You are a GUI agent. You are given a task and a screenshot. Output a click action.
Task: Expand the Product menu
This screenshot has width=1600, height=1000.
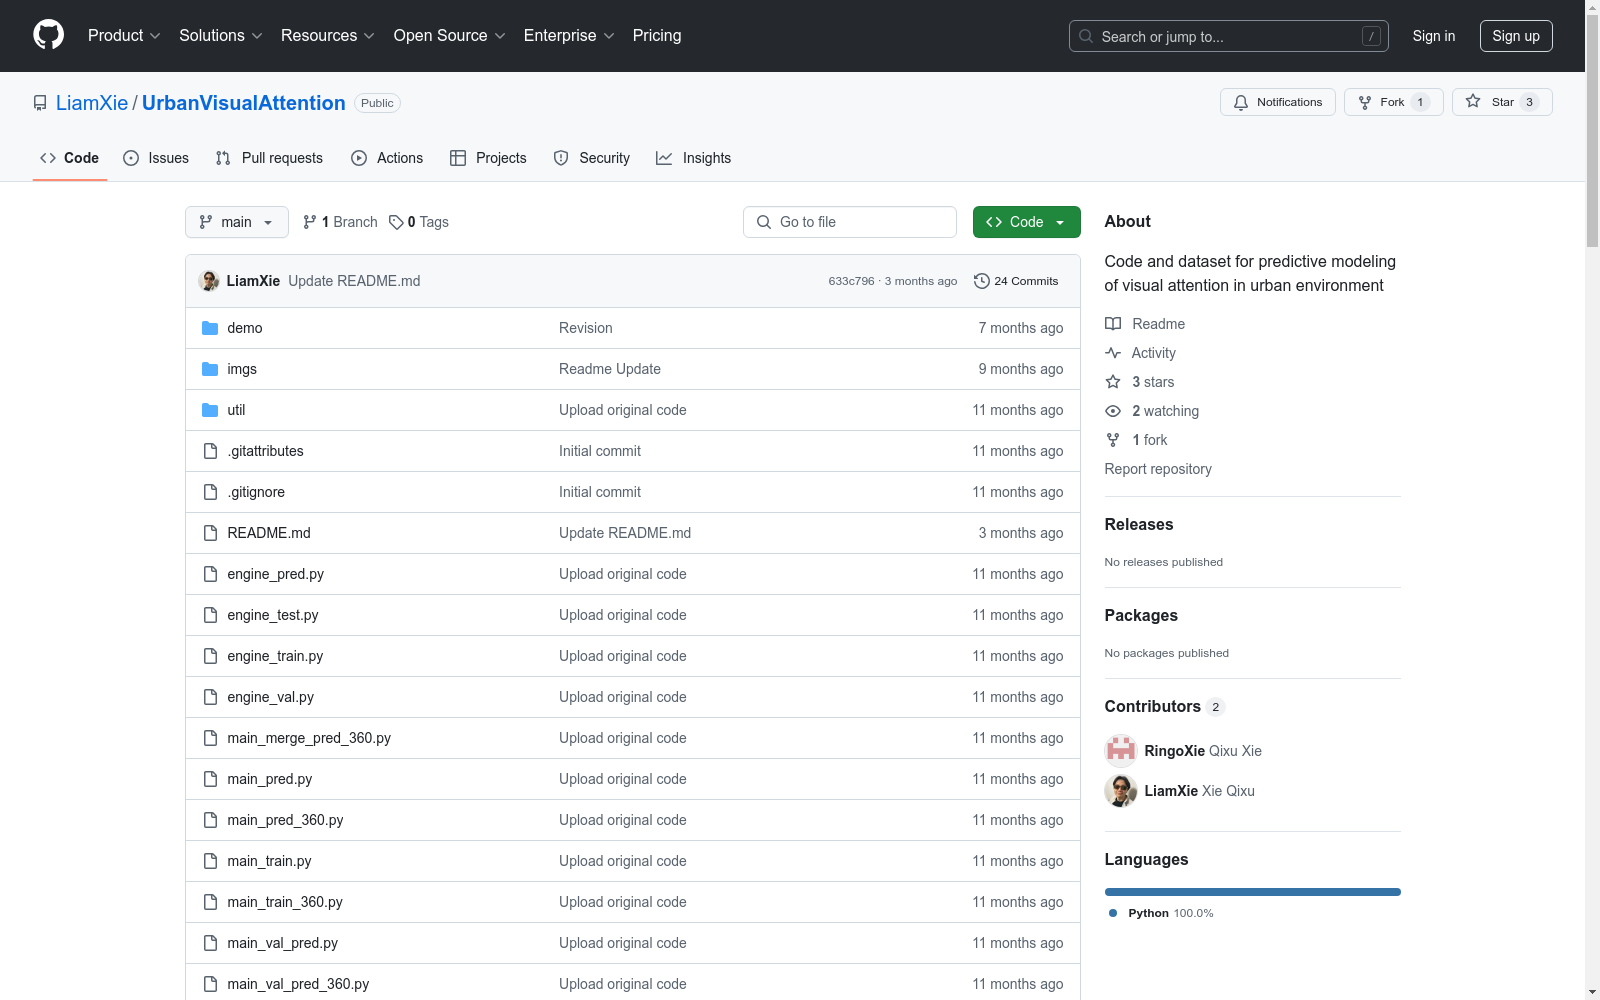point(124,36)
